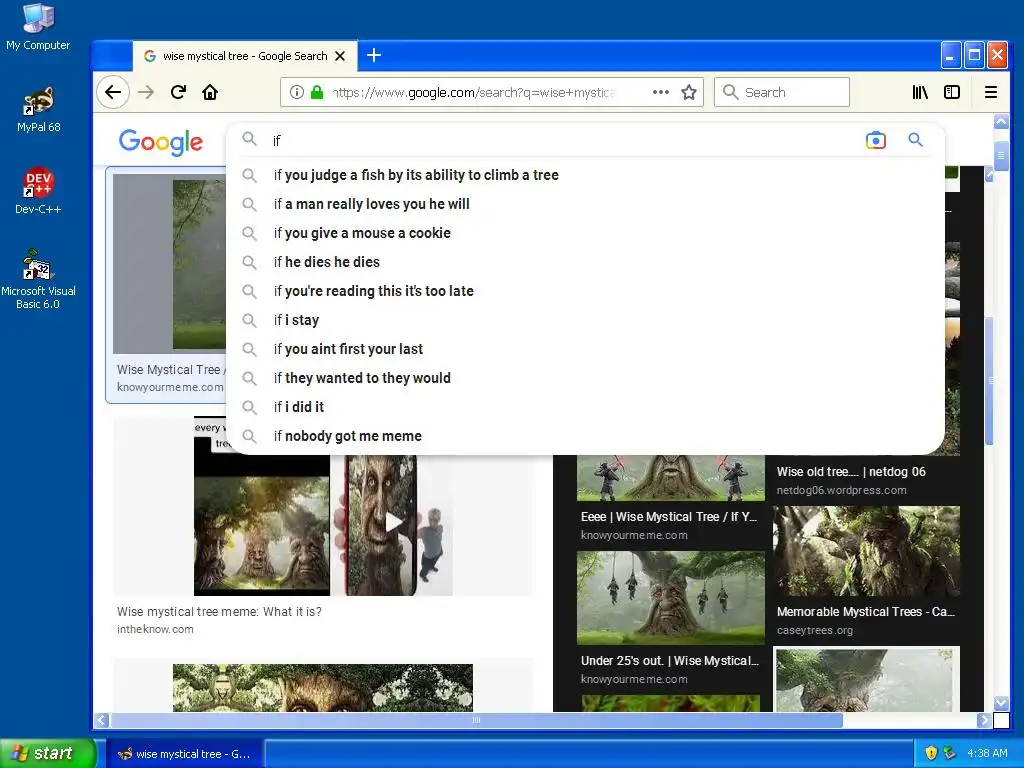
Task: Open 'Eeee | Wise Mystical Tree' result
Action: point(669,517)
